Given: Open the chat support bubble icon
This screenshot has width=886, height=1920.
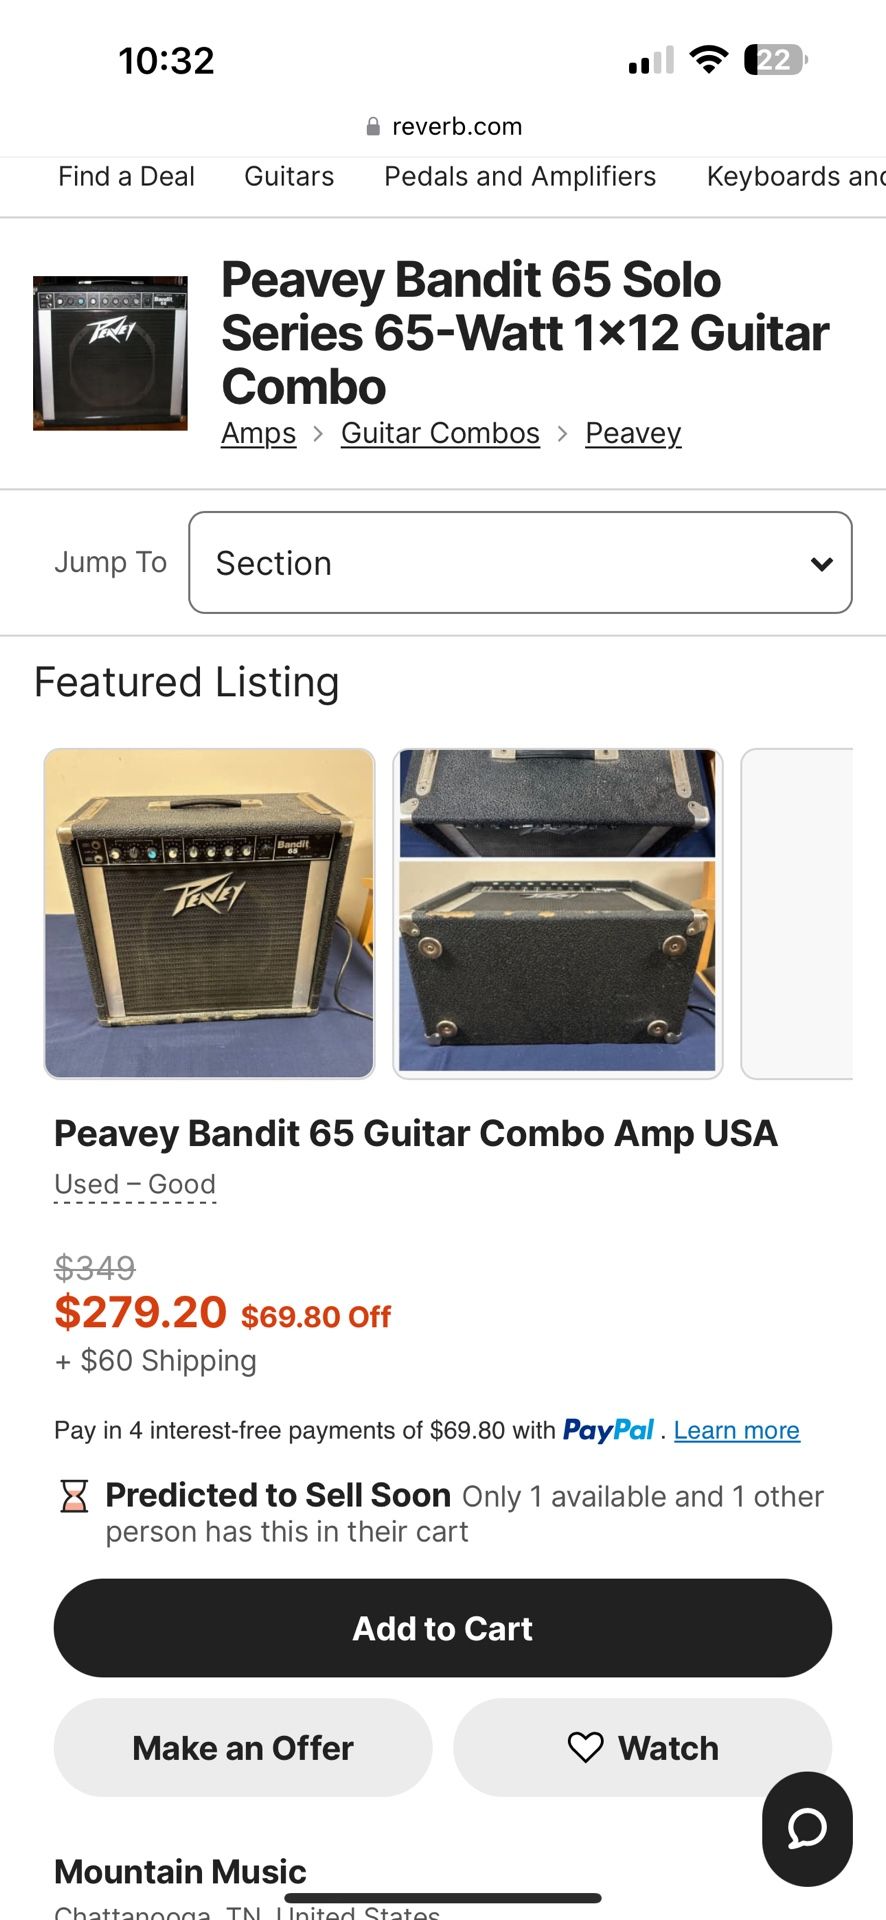Looking at the screenshot, I should coord(806,1828).
